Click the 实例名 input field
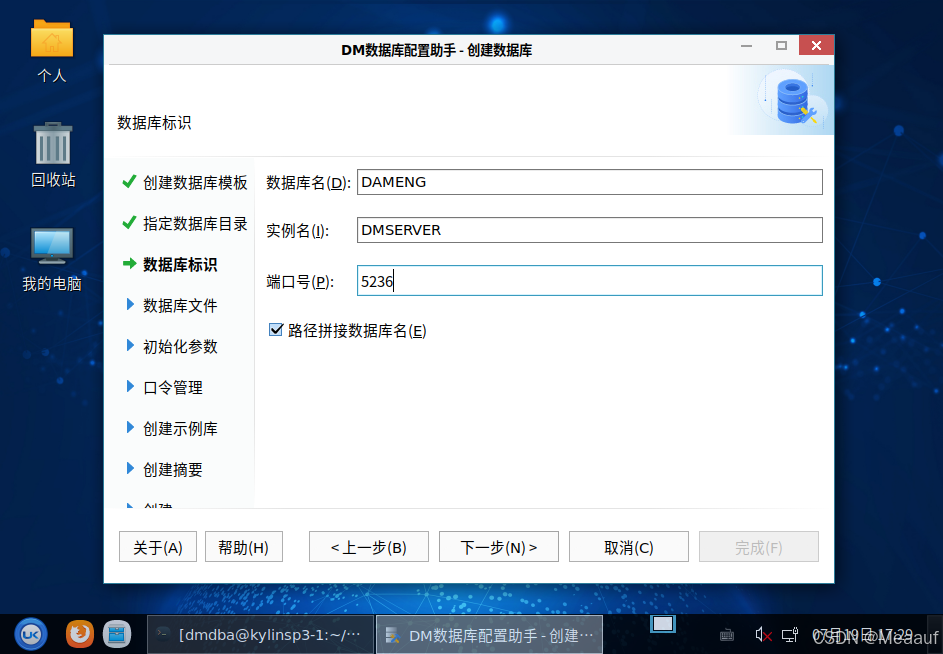Image resolution: width=943 pixels, height=654 pixels. coord(589,230)
